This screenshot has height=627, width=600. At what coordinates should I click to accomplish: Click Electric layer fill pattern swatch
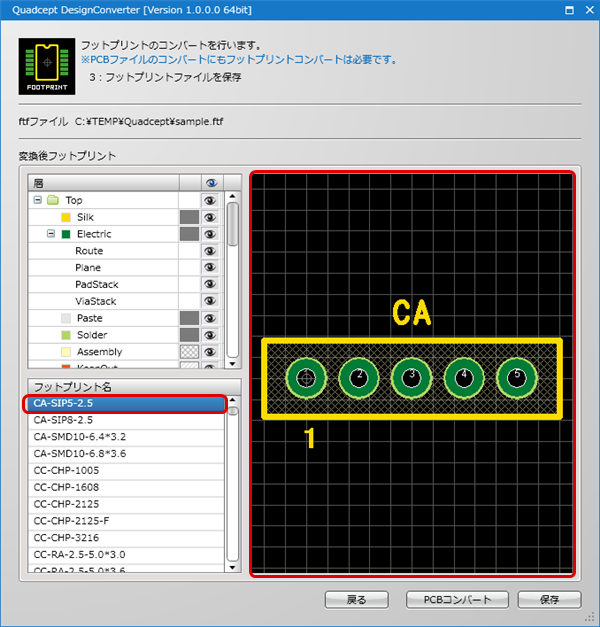point(189,234)
